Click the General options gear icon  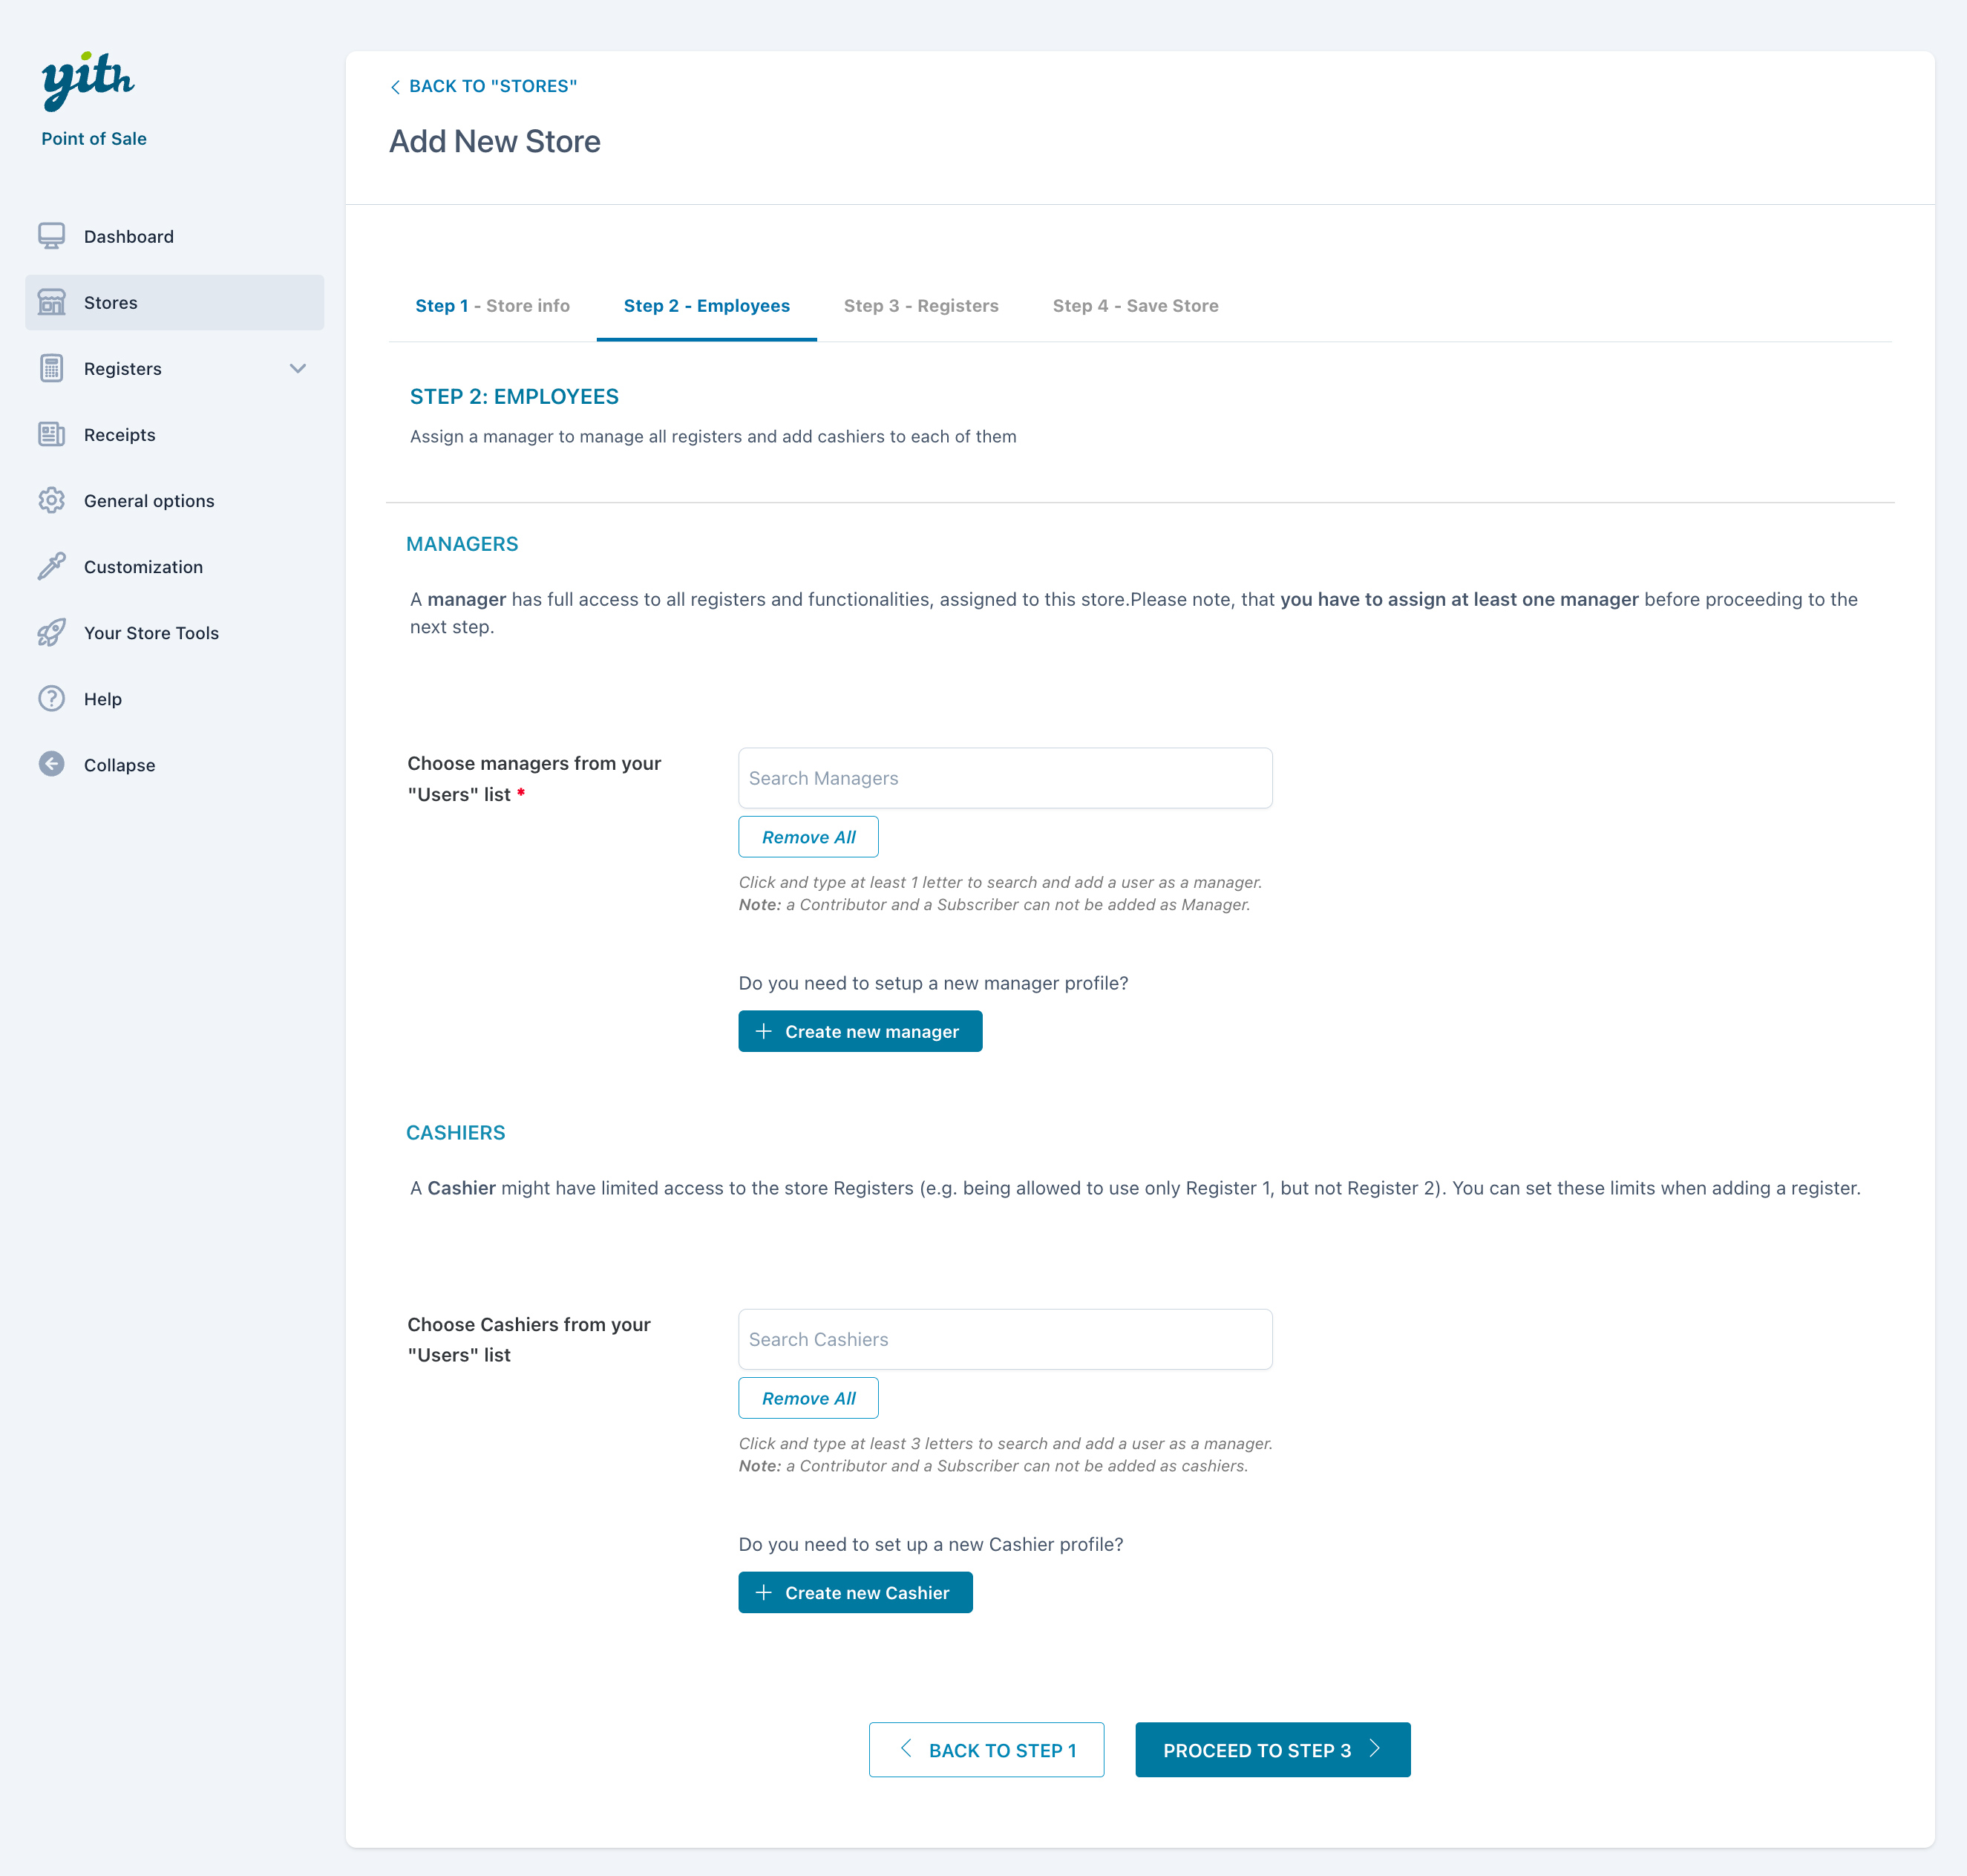pos(51,500)
